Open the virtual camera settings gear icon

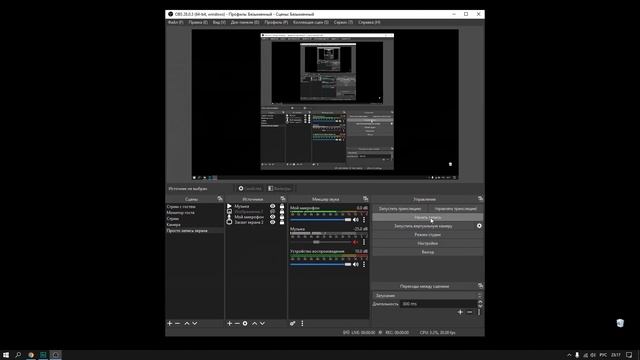(x=479, y=226)
